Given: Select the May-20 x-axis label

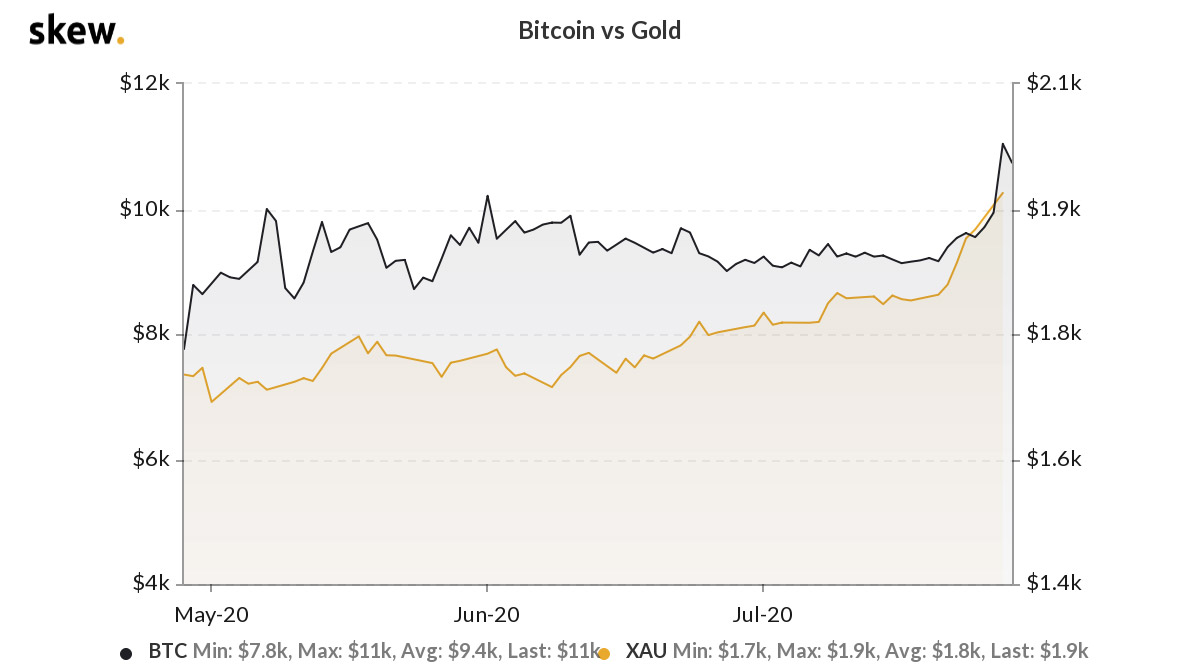Looking at the screenshot, I should [x=211, y=611].
